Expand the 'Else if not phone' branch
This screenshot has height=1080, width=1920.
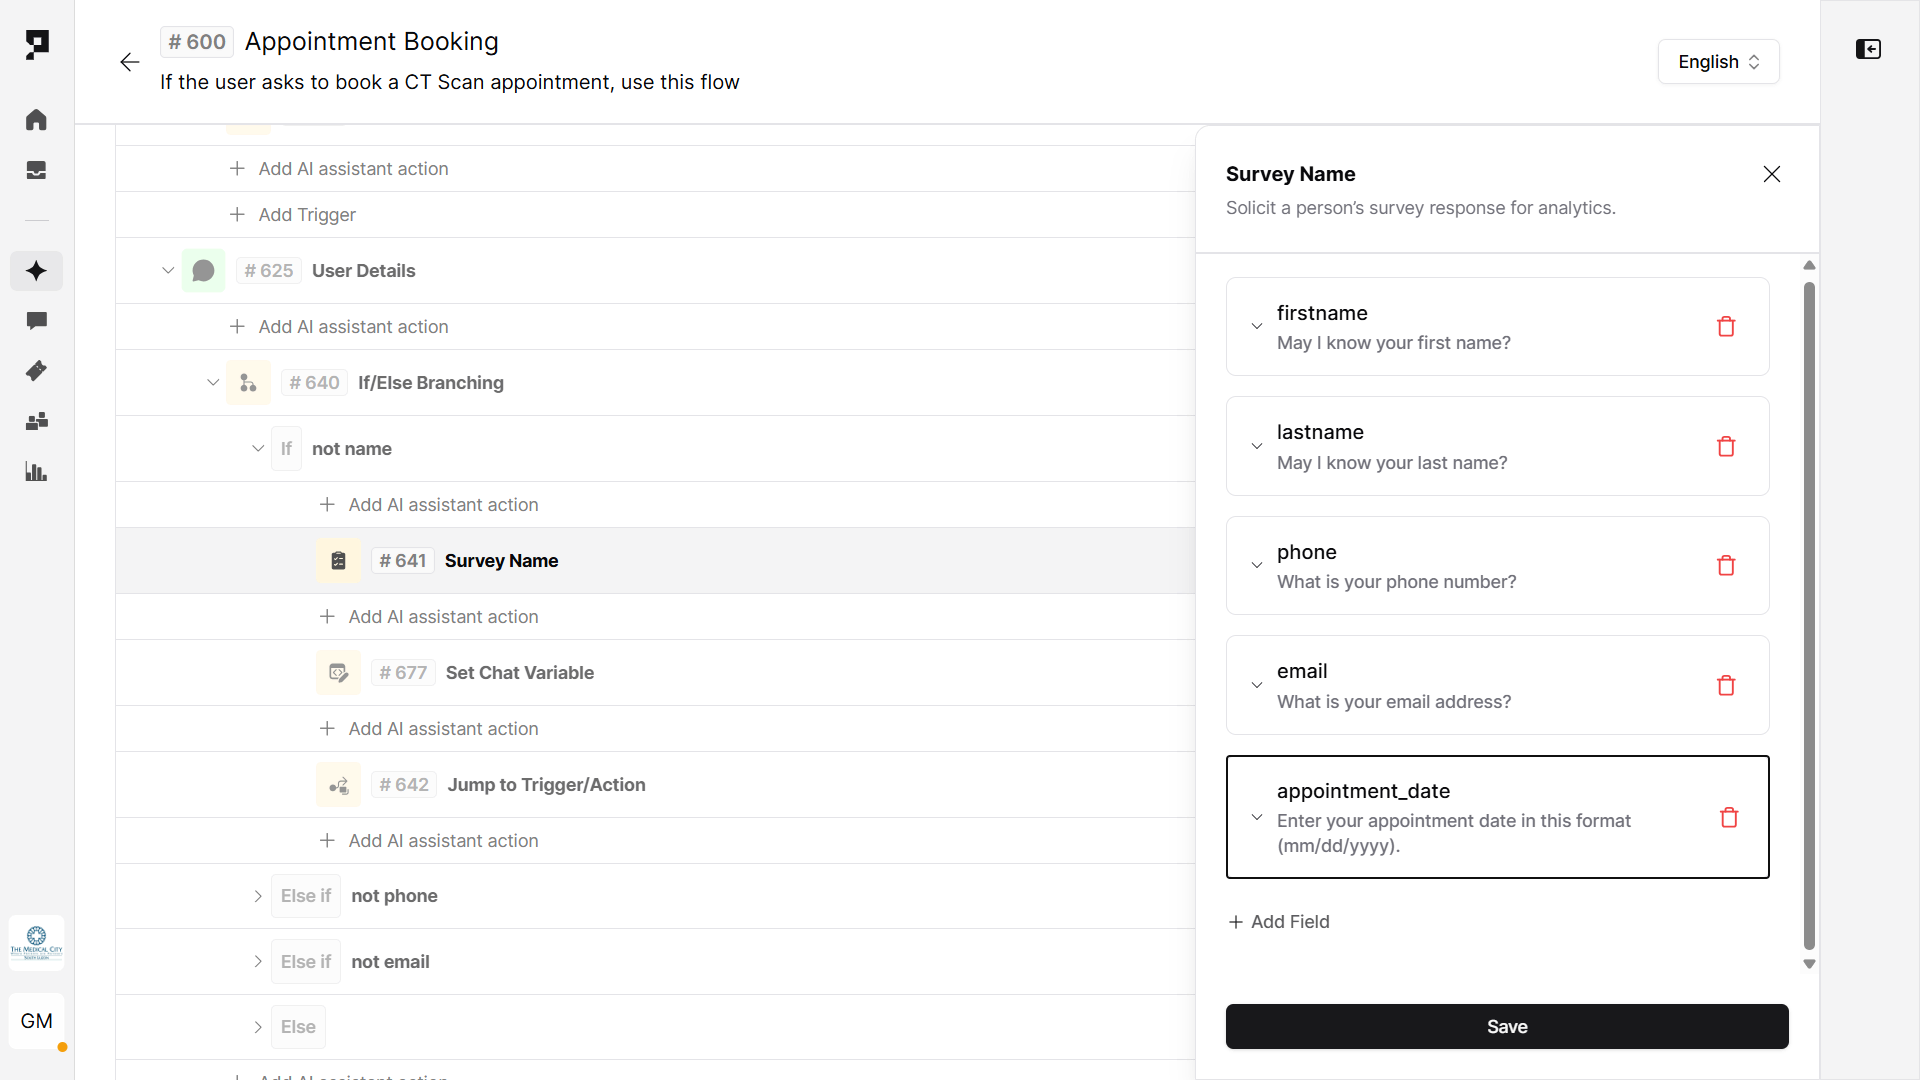coord(258,896)
